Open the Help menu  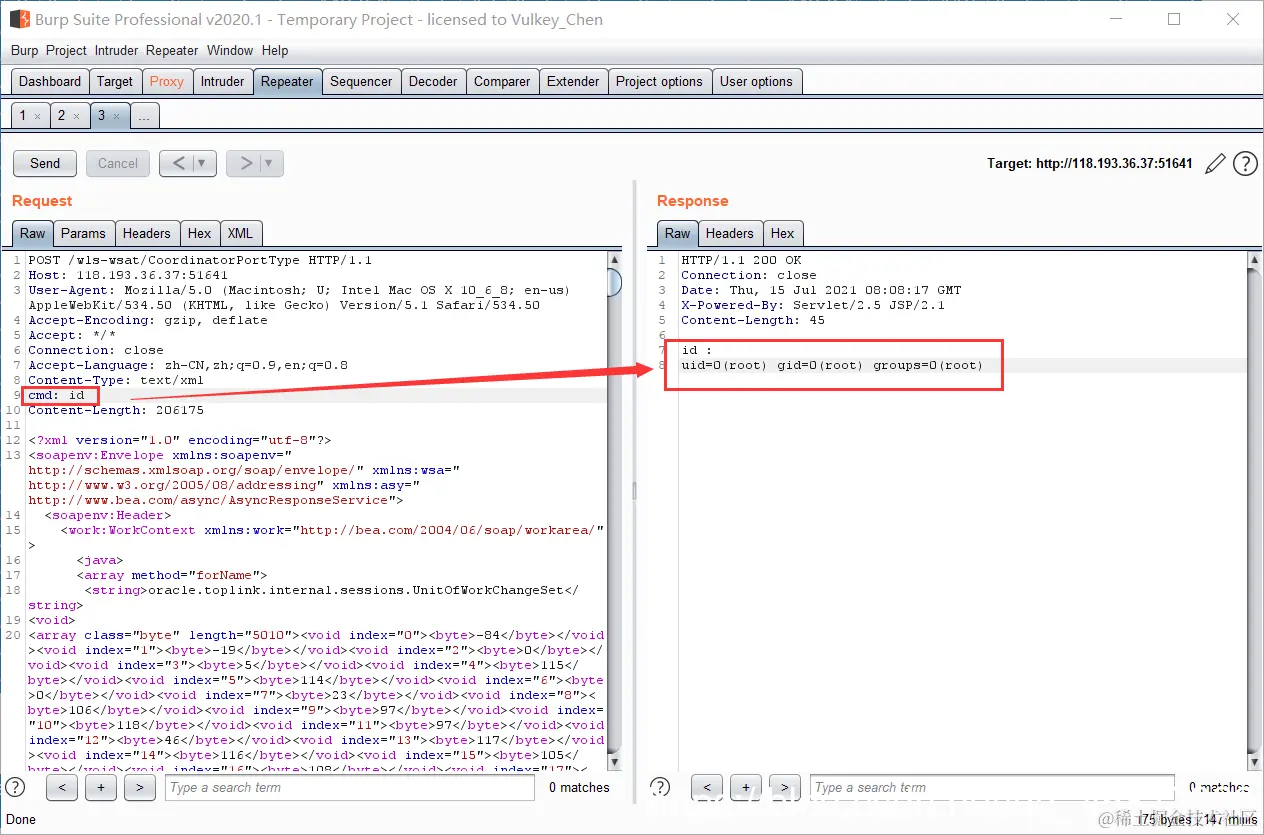pyautogui.click(x=275, y=50)
